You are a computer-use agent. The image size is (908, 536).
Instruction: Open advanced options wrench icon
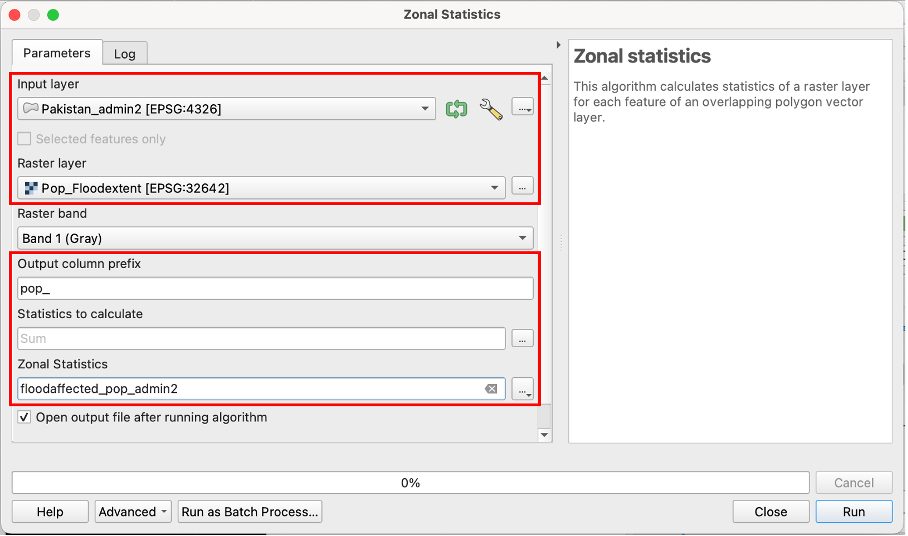coord(491,109)
